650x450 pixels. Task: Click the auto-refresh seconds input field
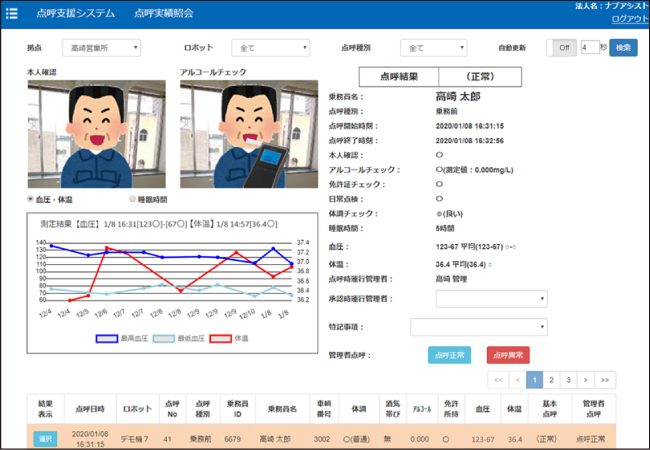pos(589,47)
